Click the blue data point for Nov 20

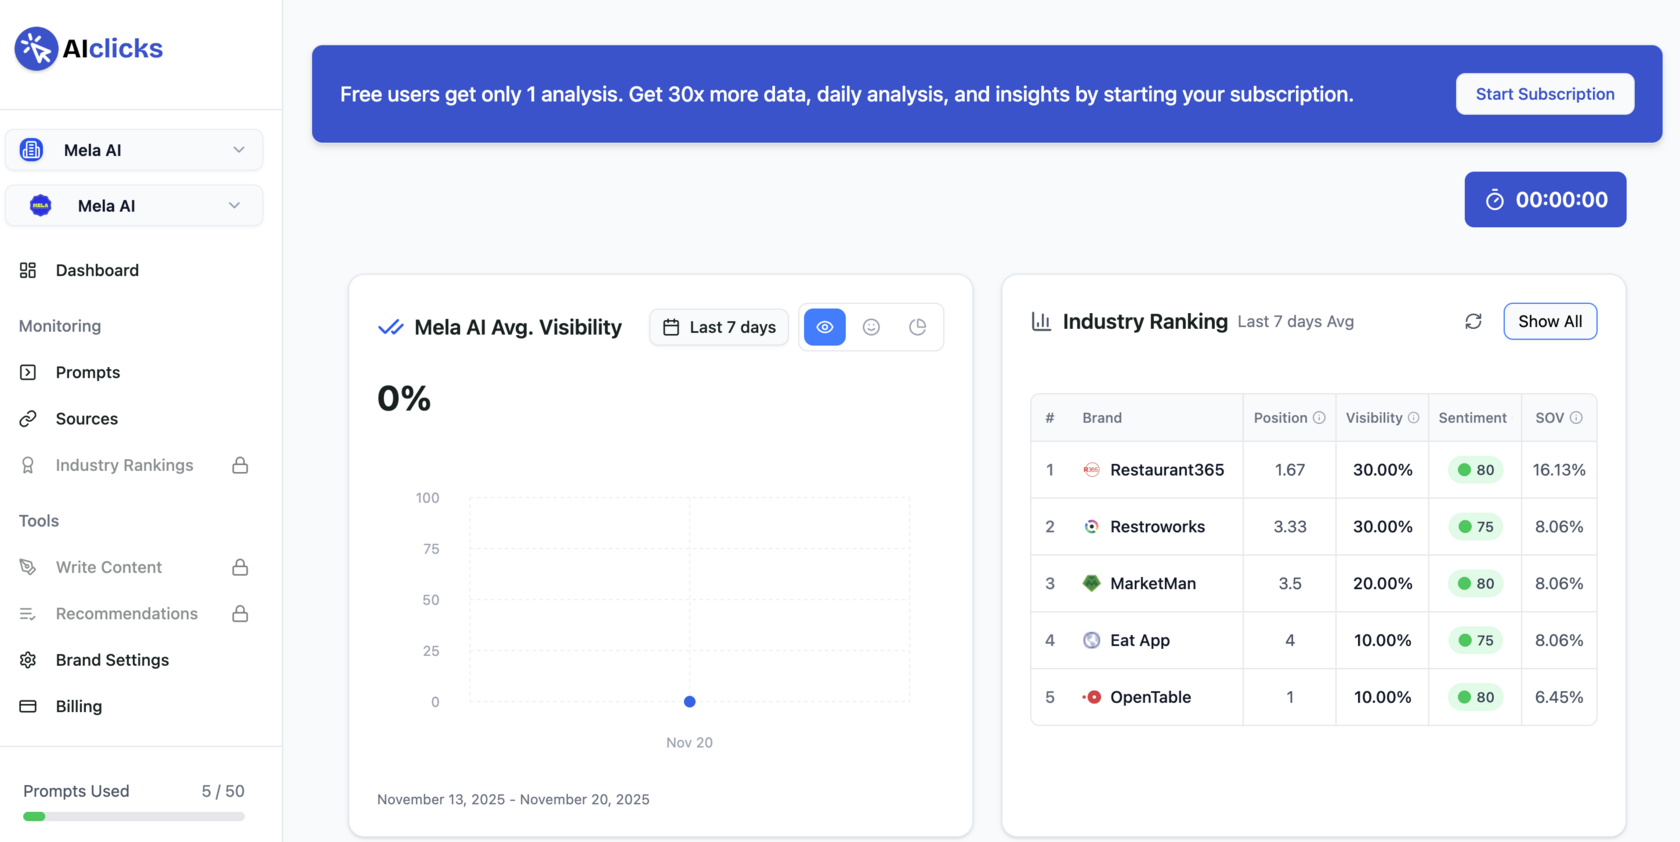click(x=689, y=702)
